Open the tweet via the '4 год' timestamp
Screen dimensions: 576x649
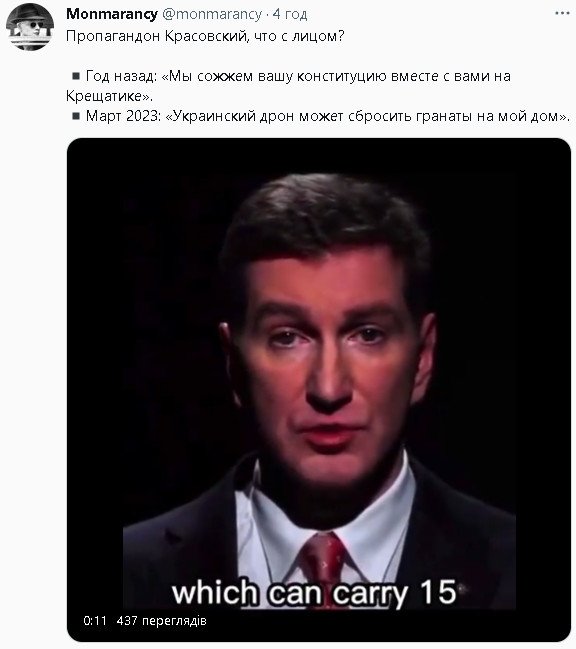[290, 14]
